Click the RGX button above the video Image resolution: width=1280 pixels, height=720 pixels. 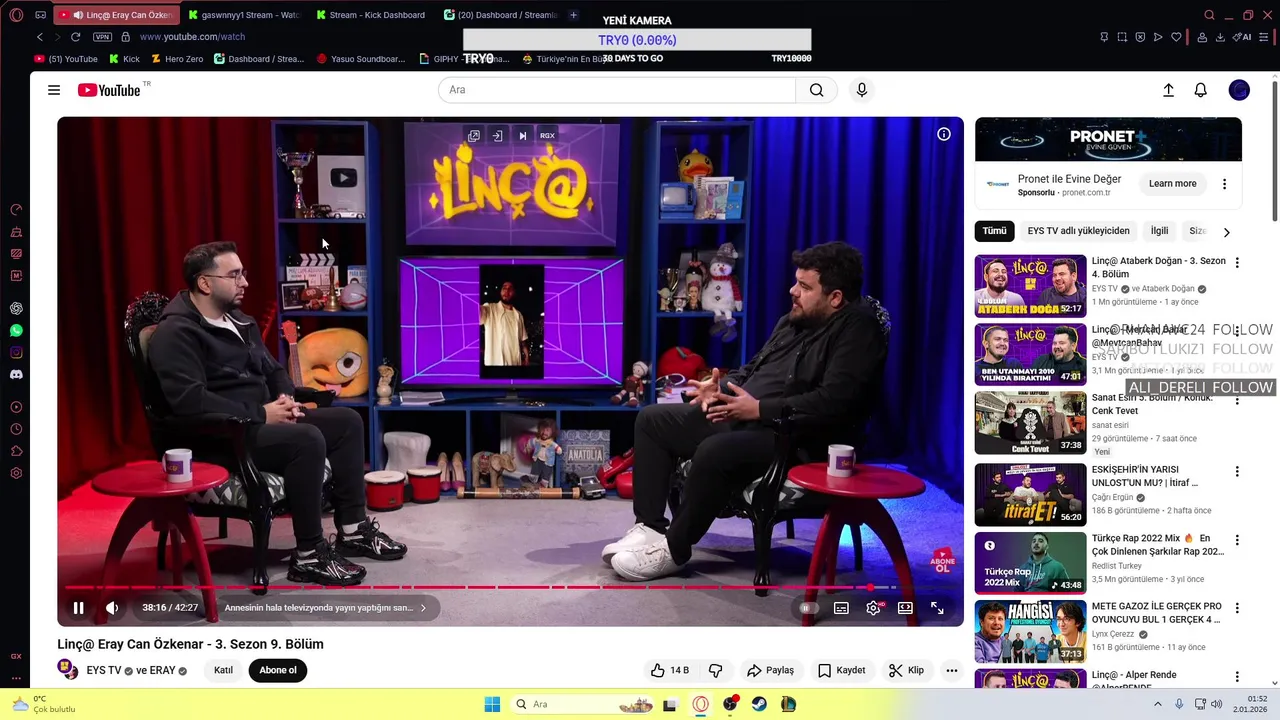tap(547, 136)
